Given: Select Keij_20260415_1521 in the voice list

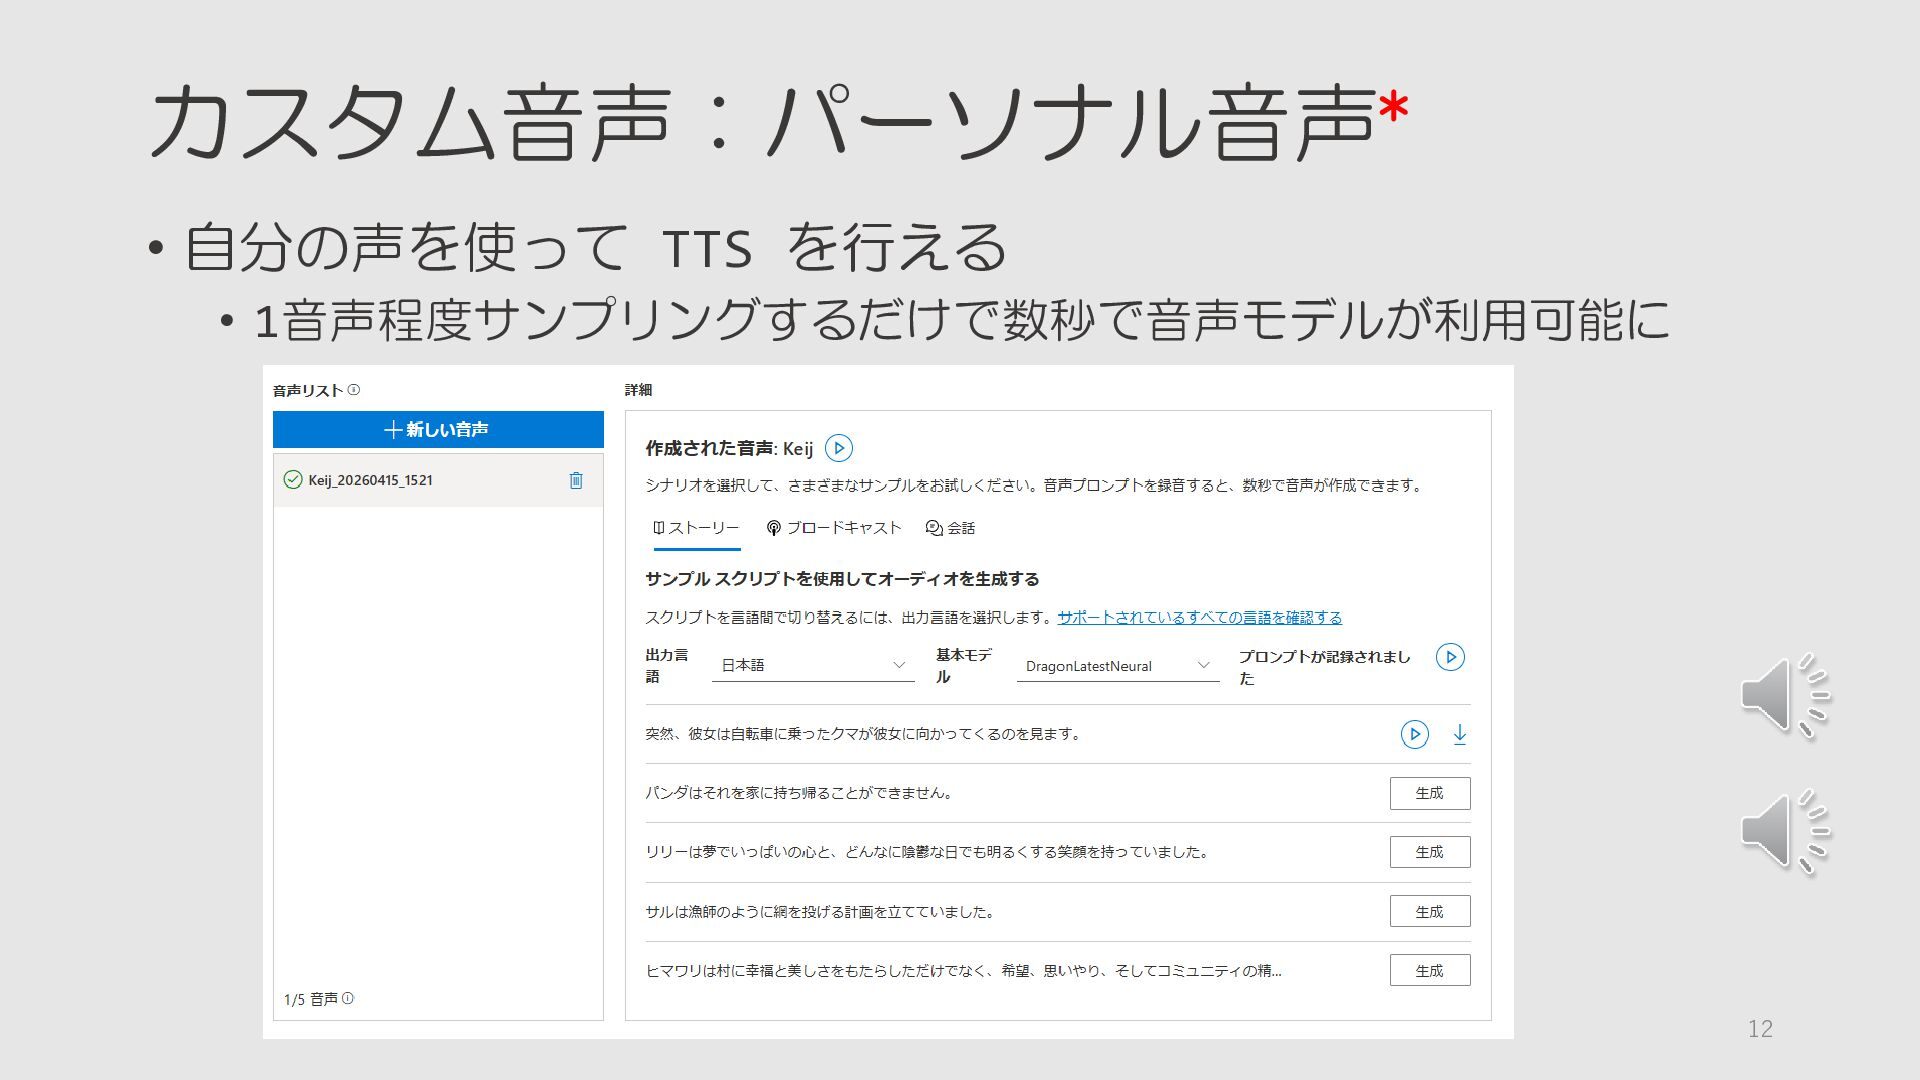Looking at the screenshot, I should (x=371, y=481).
